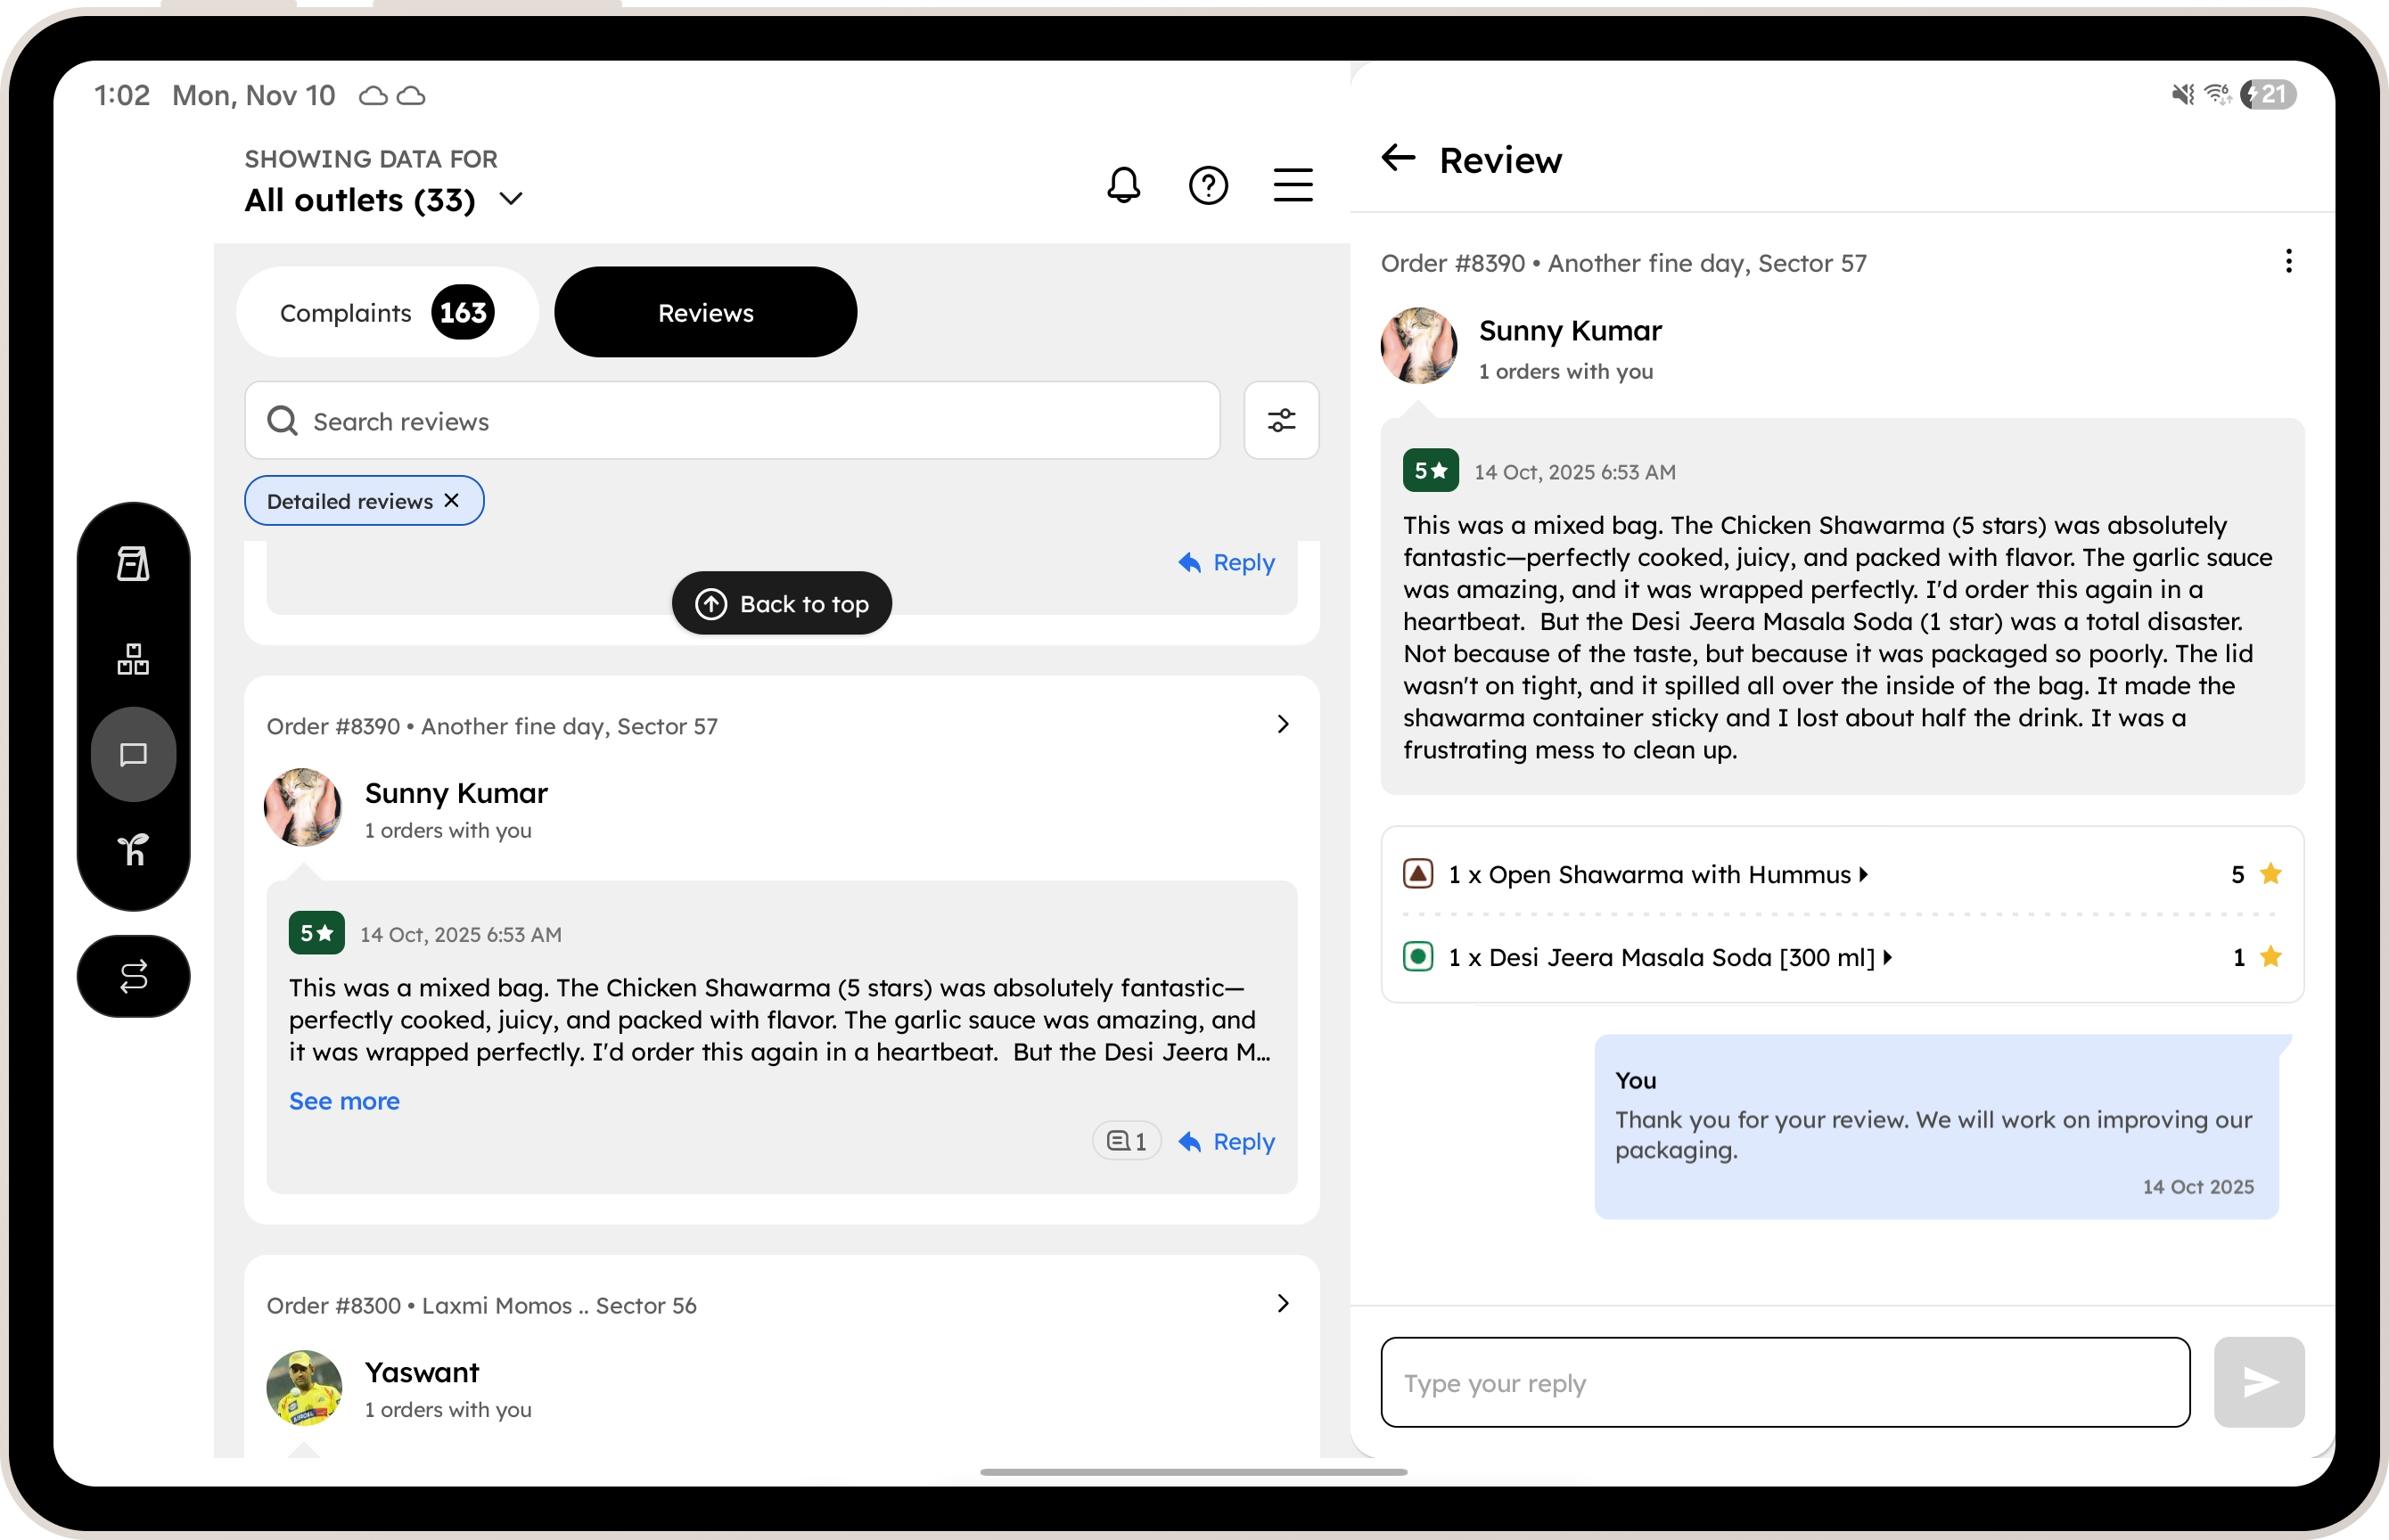Open the hamburger menu
2389x1540 pixels.
click(1292, 185)
